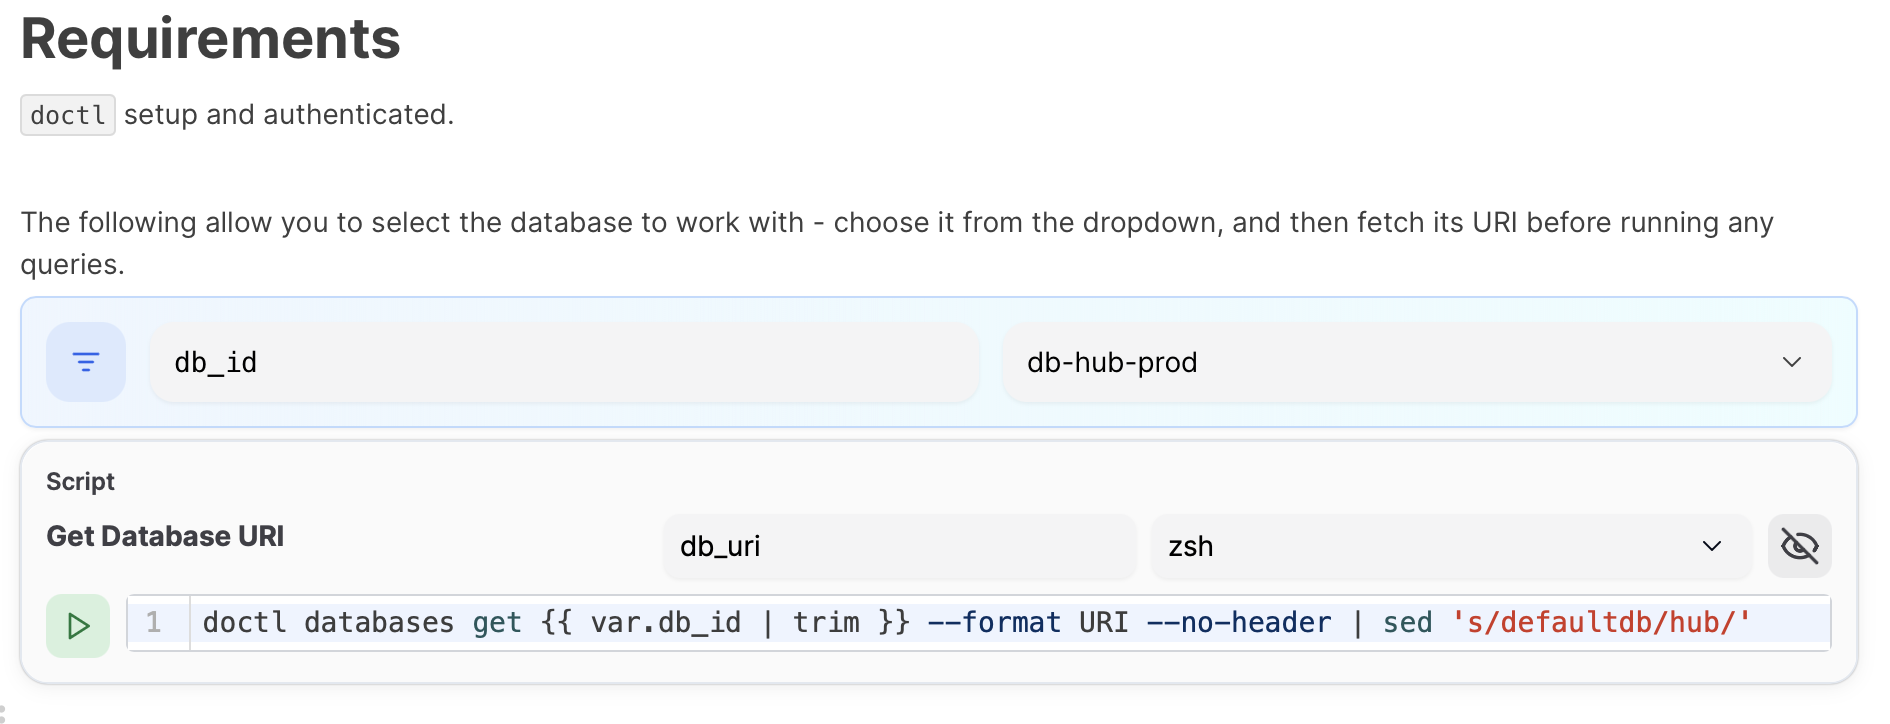
Task: Run the Get Database URI script
Action: point(78,626)
